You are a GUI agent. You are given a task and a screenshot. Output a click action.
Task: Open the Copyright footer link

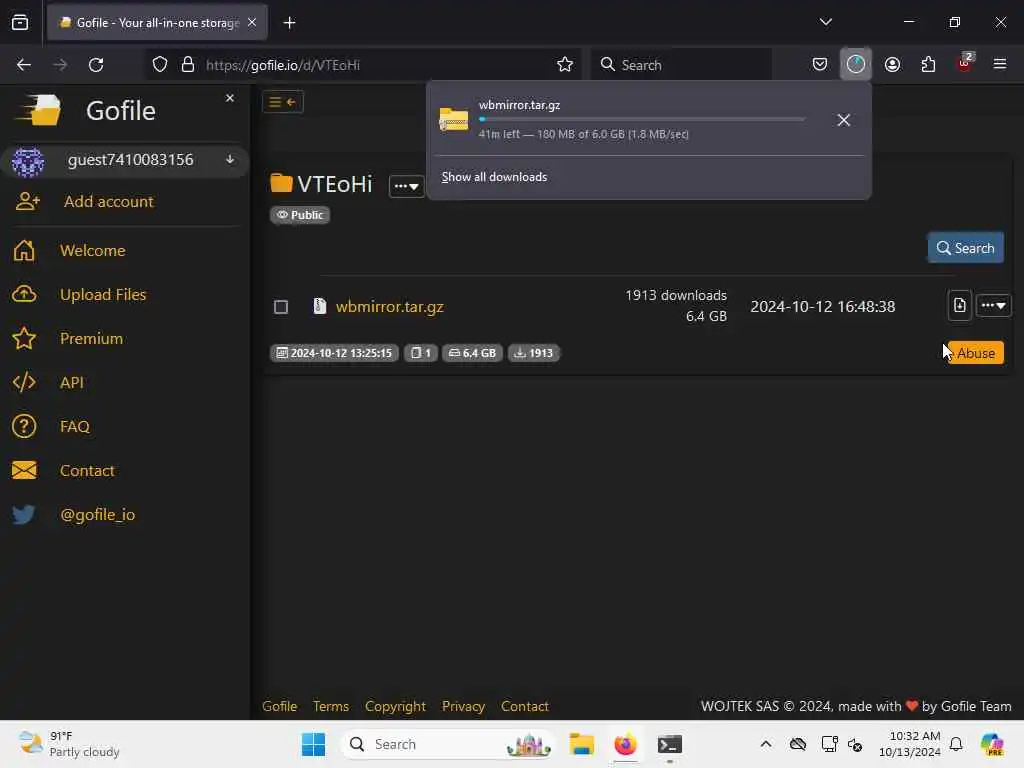coord(395,706)
